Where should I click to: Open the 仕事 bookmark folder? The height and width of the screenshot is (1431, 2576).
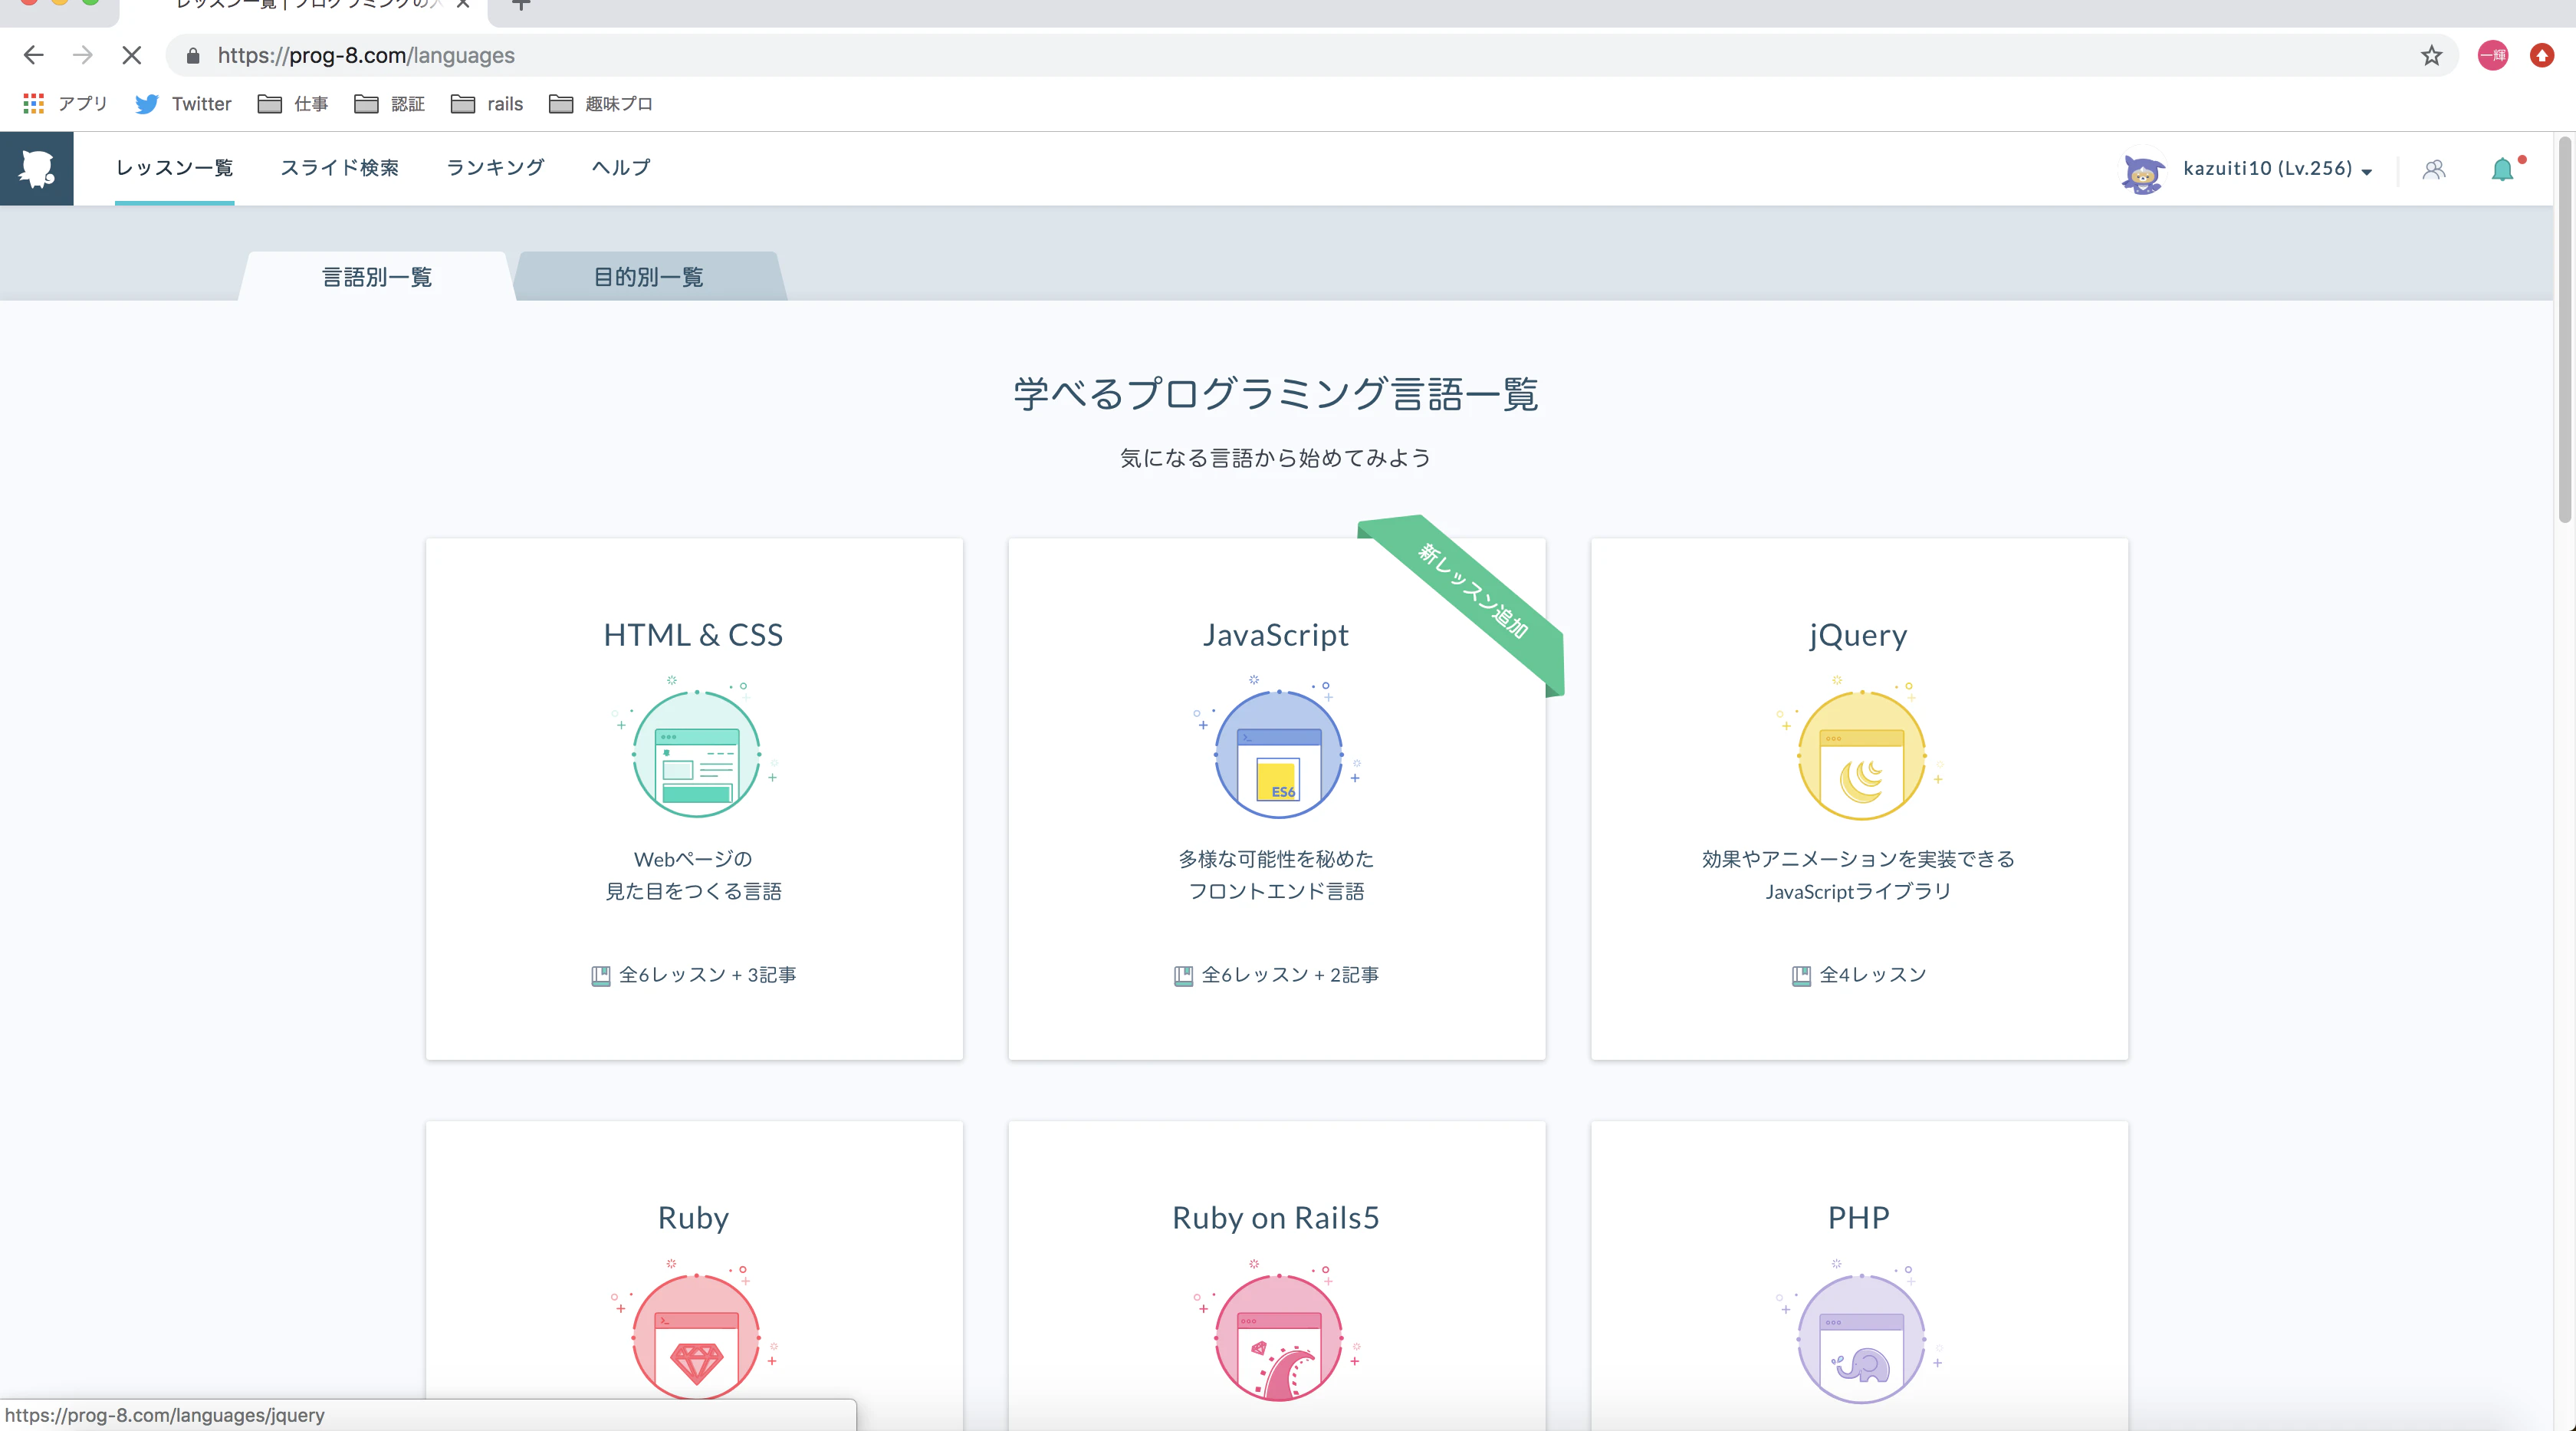293,103
